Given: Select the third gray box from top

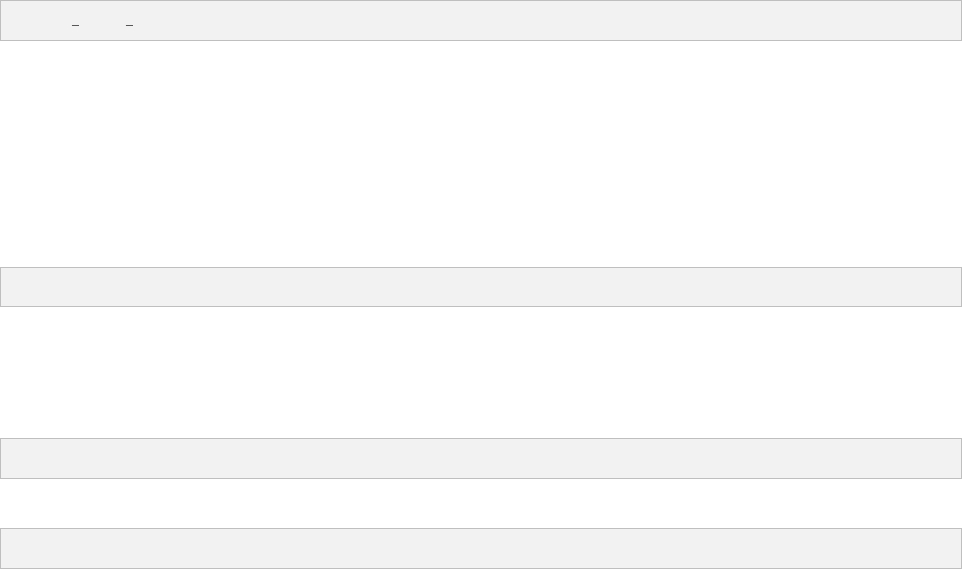Looking at the screenshot, I should point(481,458).
